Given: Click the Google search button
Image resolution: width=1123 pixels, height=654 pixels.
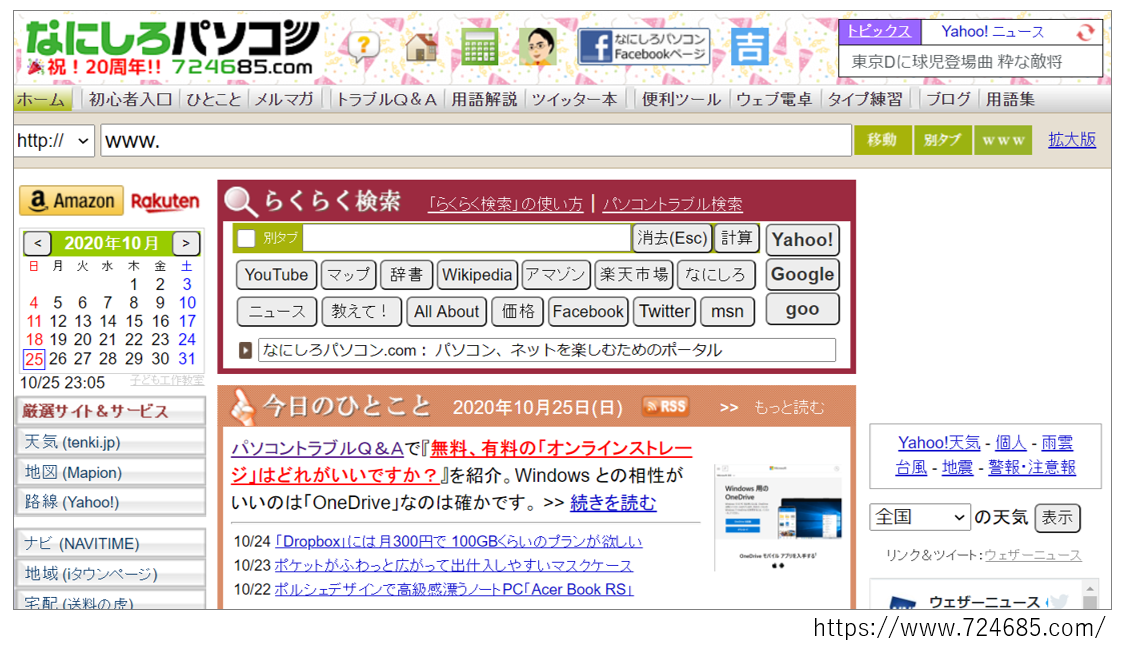Looking at the screenshot, I should coord(802,274).
